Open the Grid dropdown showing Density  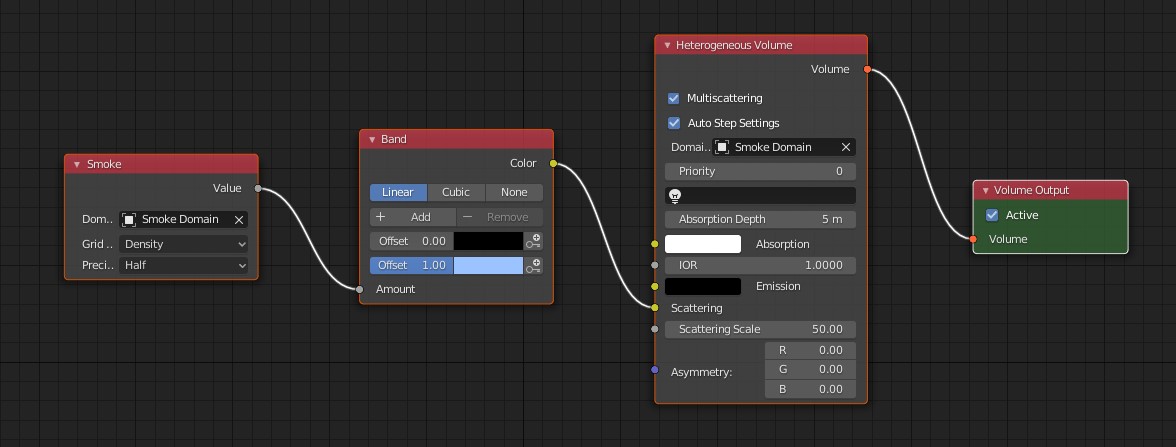tap(183, 244)
